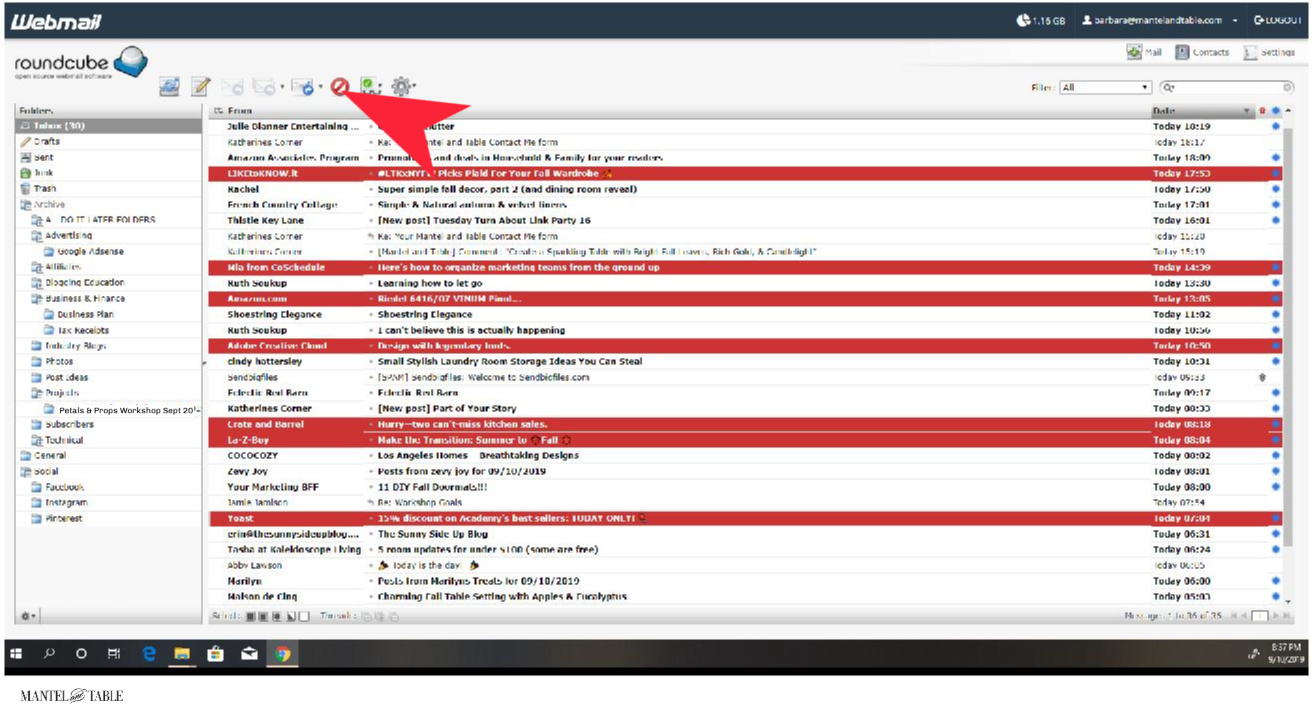Open the Inbox (30) folder
Viewport: 1314px width, 704px height.
108,126
